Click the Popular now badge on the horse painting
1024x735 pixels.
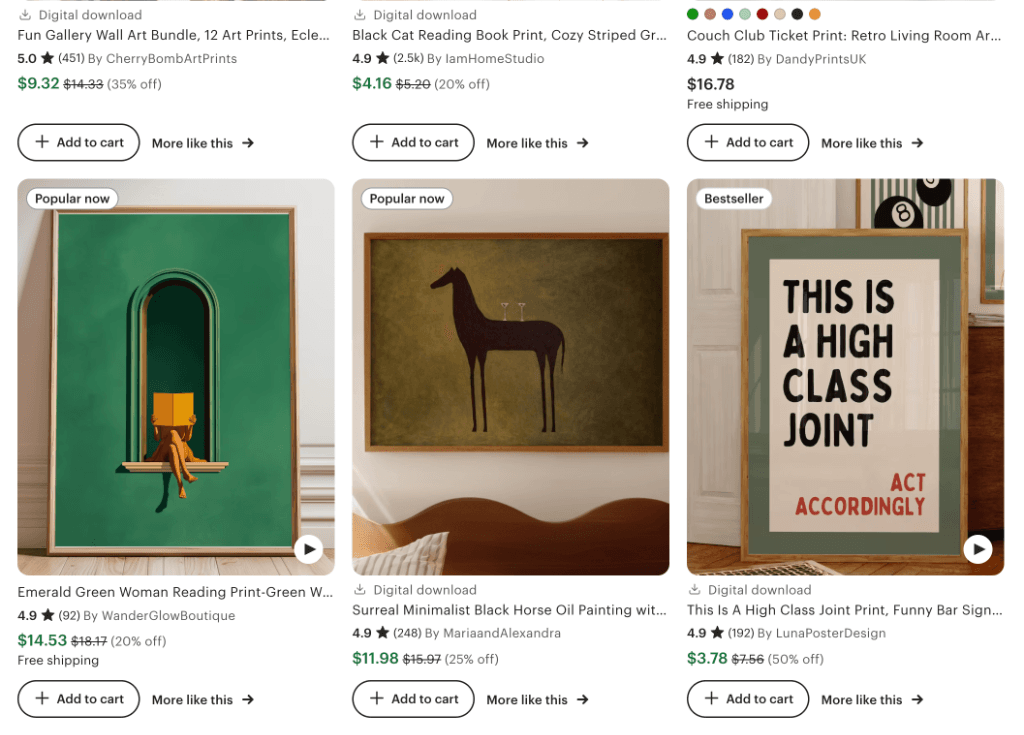[x=406, y=198]
